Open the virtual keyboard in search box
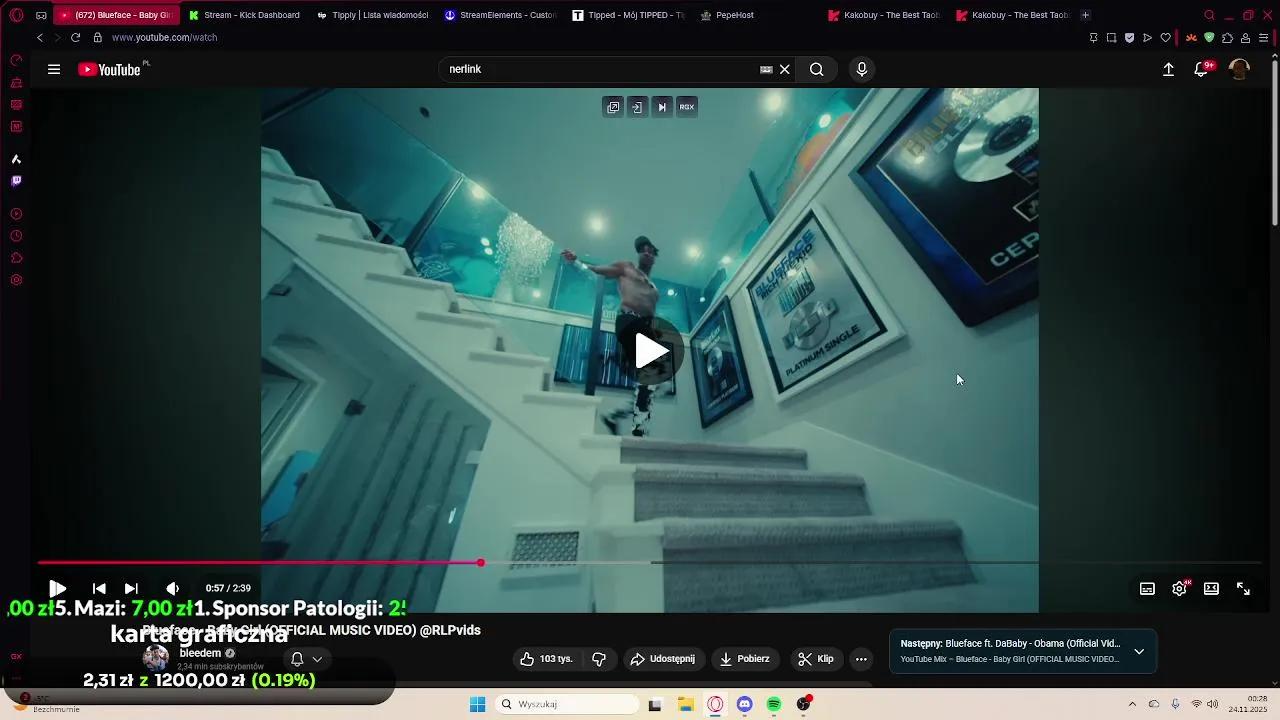 (x=766, y=69)
